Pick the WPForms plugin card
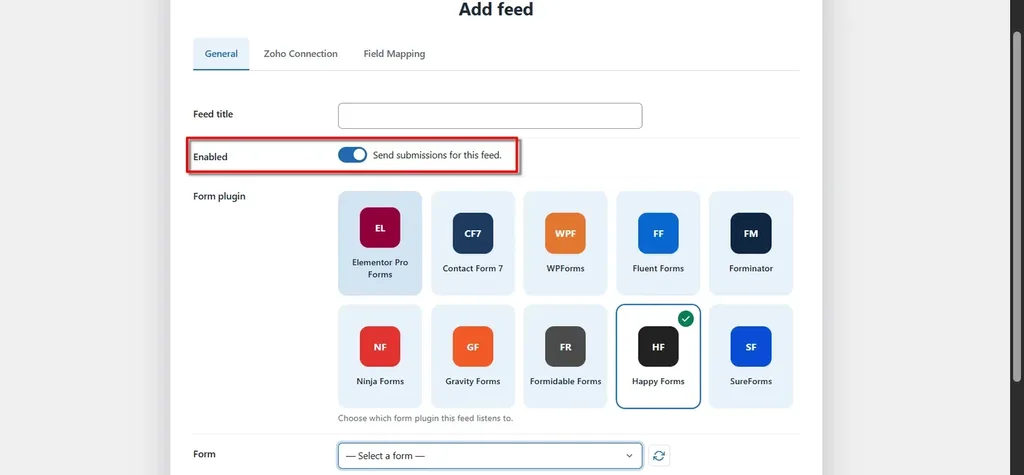This screenshot has width=1024, height=475. coord(566,243)
